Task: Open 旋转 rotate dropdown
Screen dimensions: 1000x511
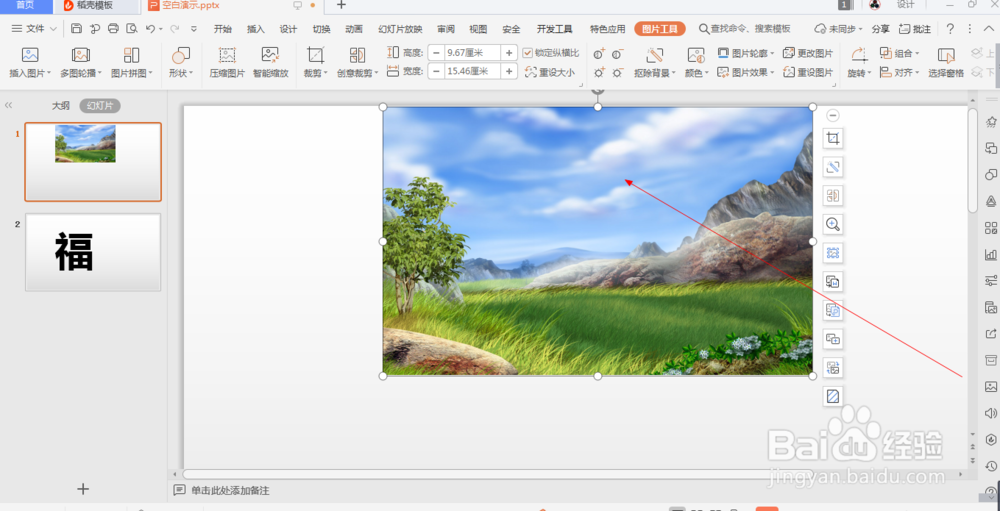Action: [858, 63]
